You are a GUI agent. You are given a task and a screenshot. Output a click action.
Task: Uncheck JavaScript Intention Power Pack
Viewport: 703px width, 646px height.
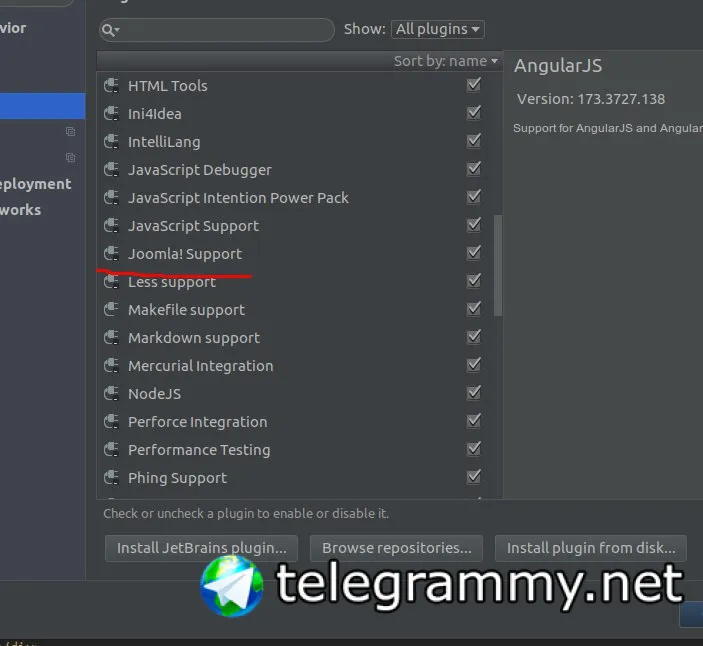coord(473,197)
